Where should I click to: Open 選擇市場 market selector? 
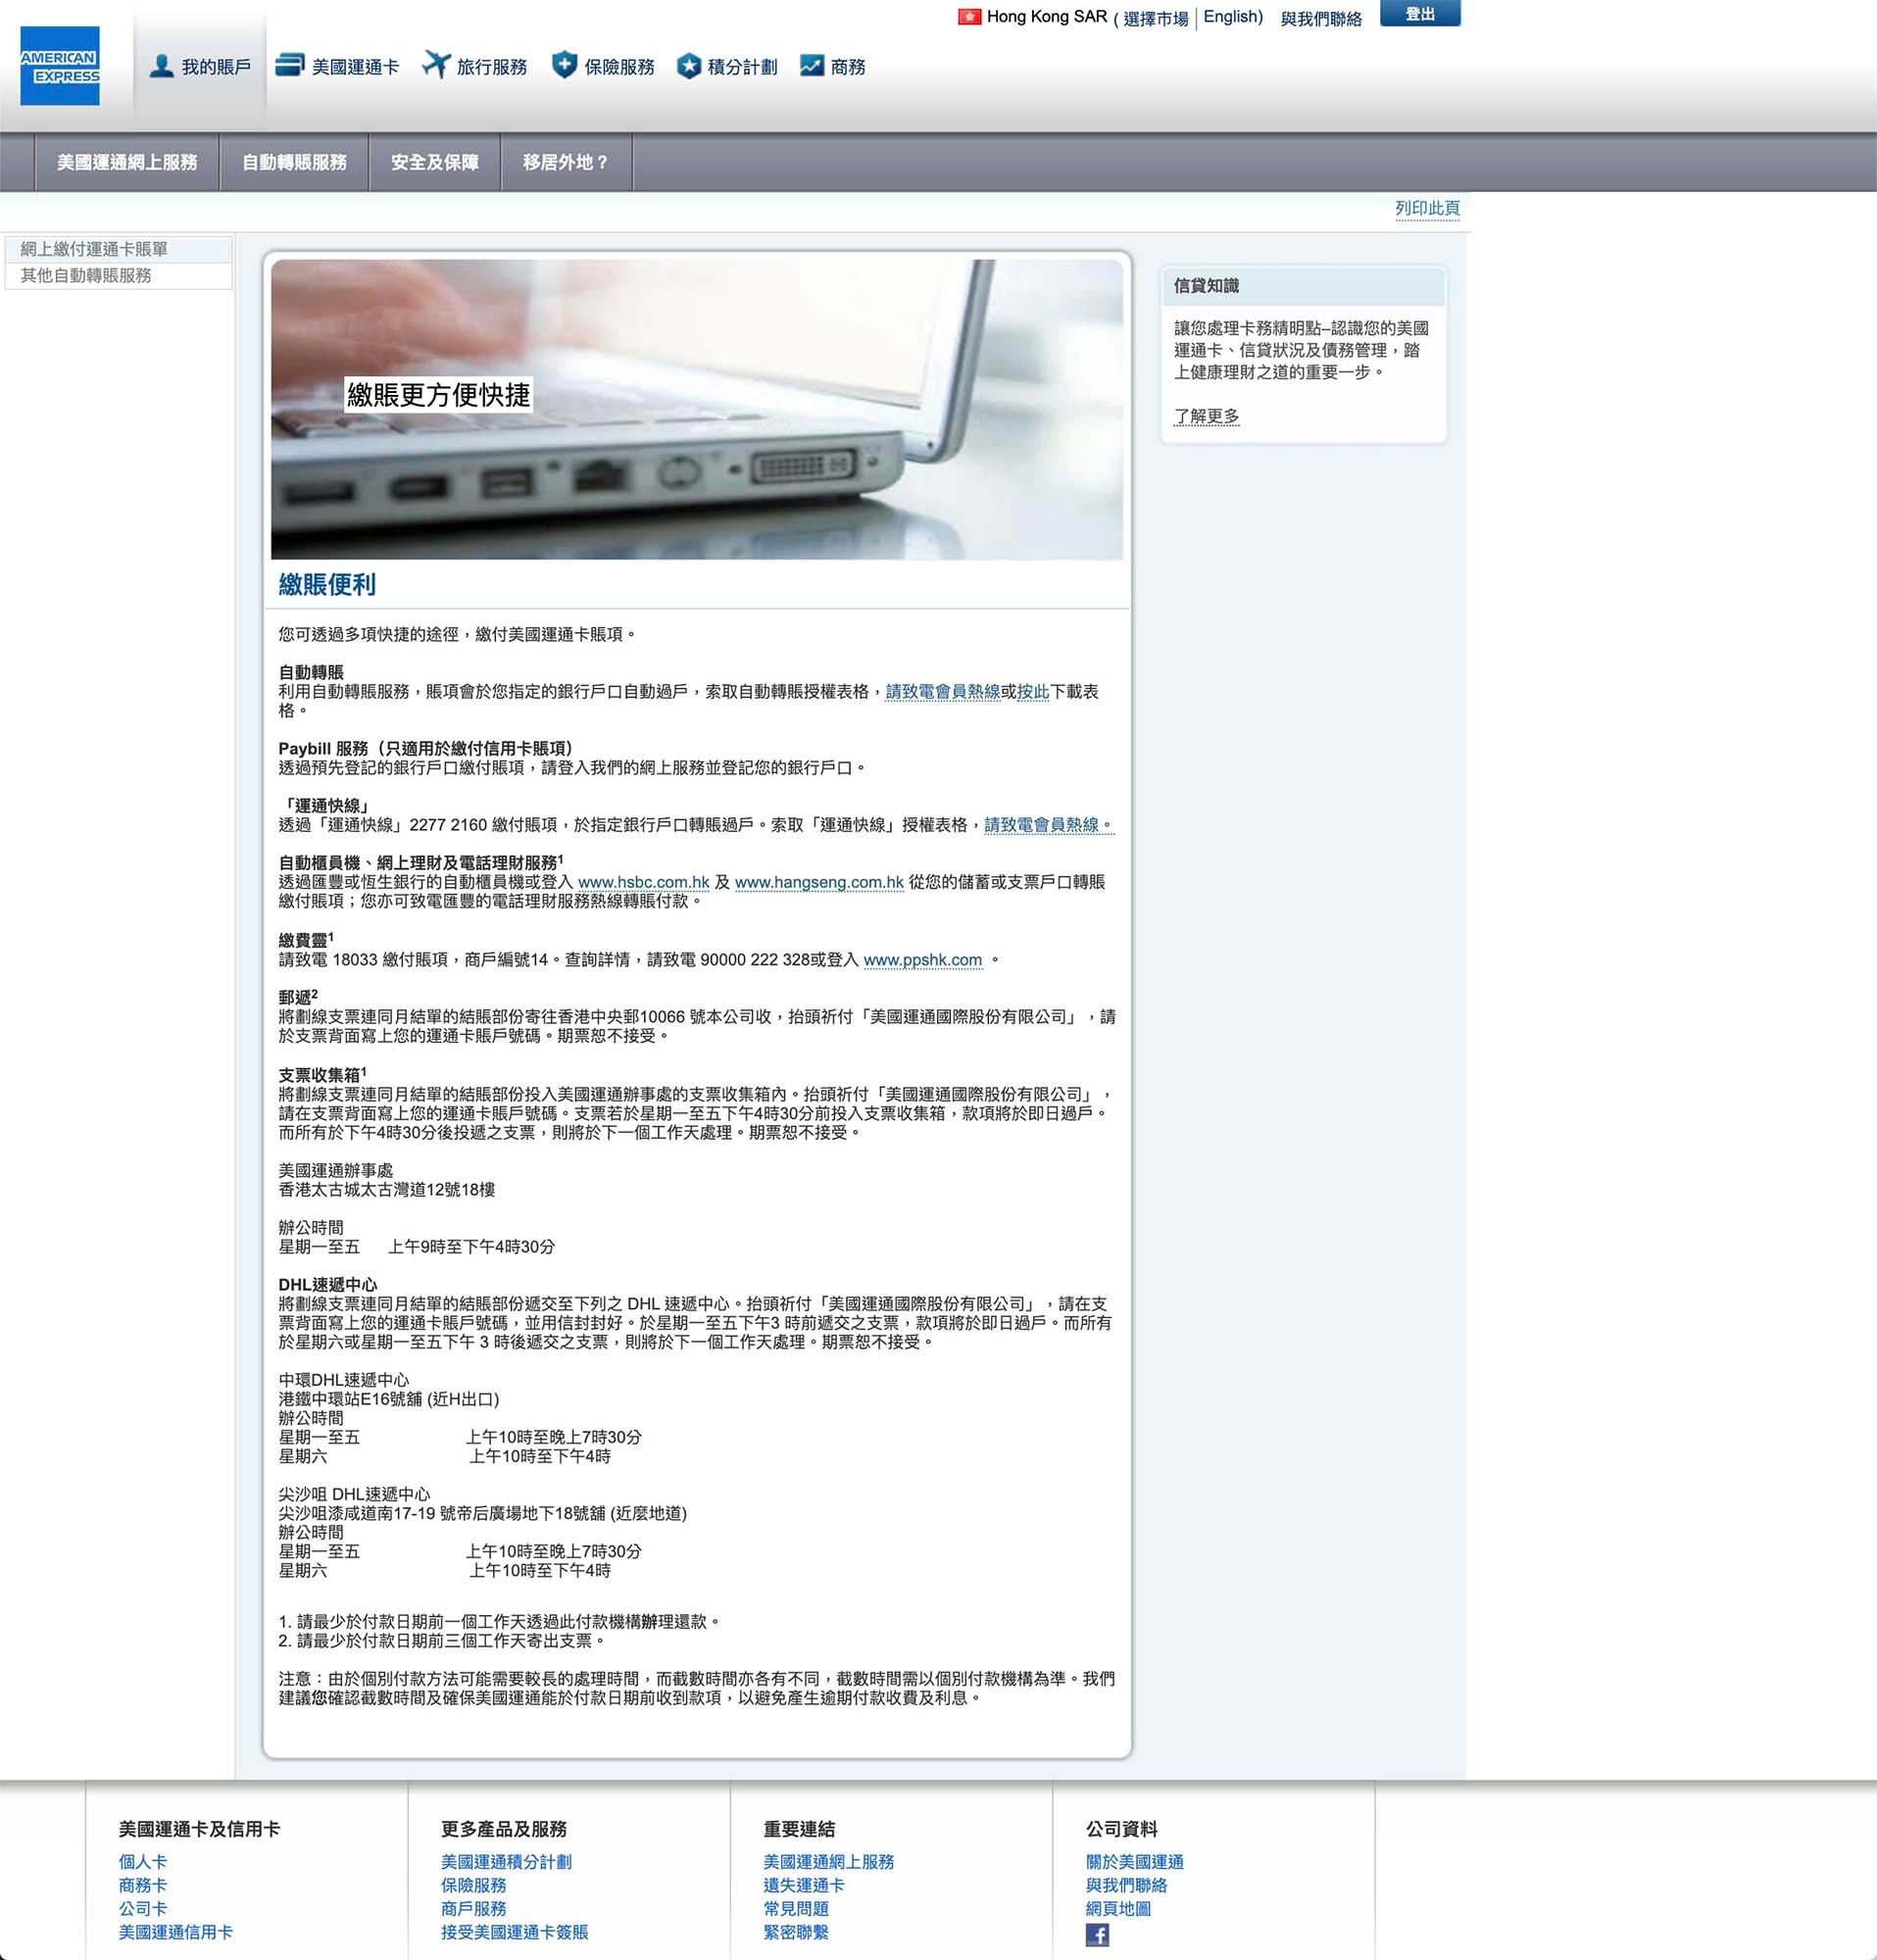pos(1155,18)
